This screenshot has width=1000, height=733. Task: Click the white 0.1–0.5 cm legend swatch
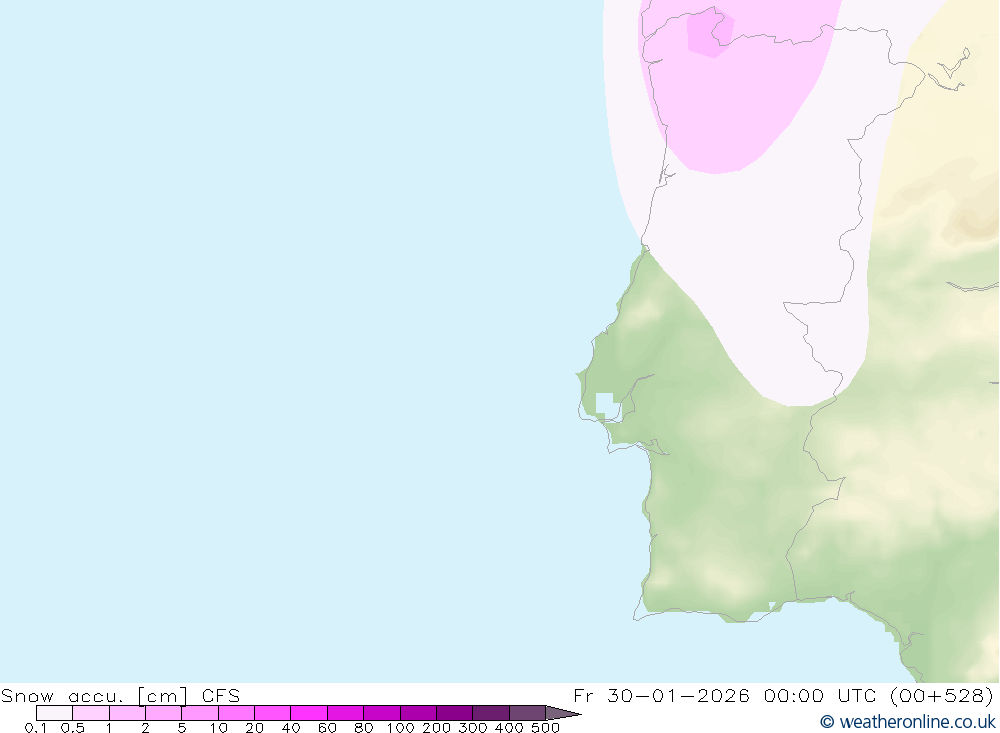coord(54,713)
